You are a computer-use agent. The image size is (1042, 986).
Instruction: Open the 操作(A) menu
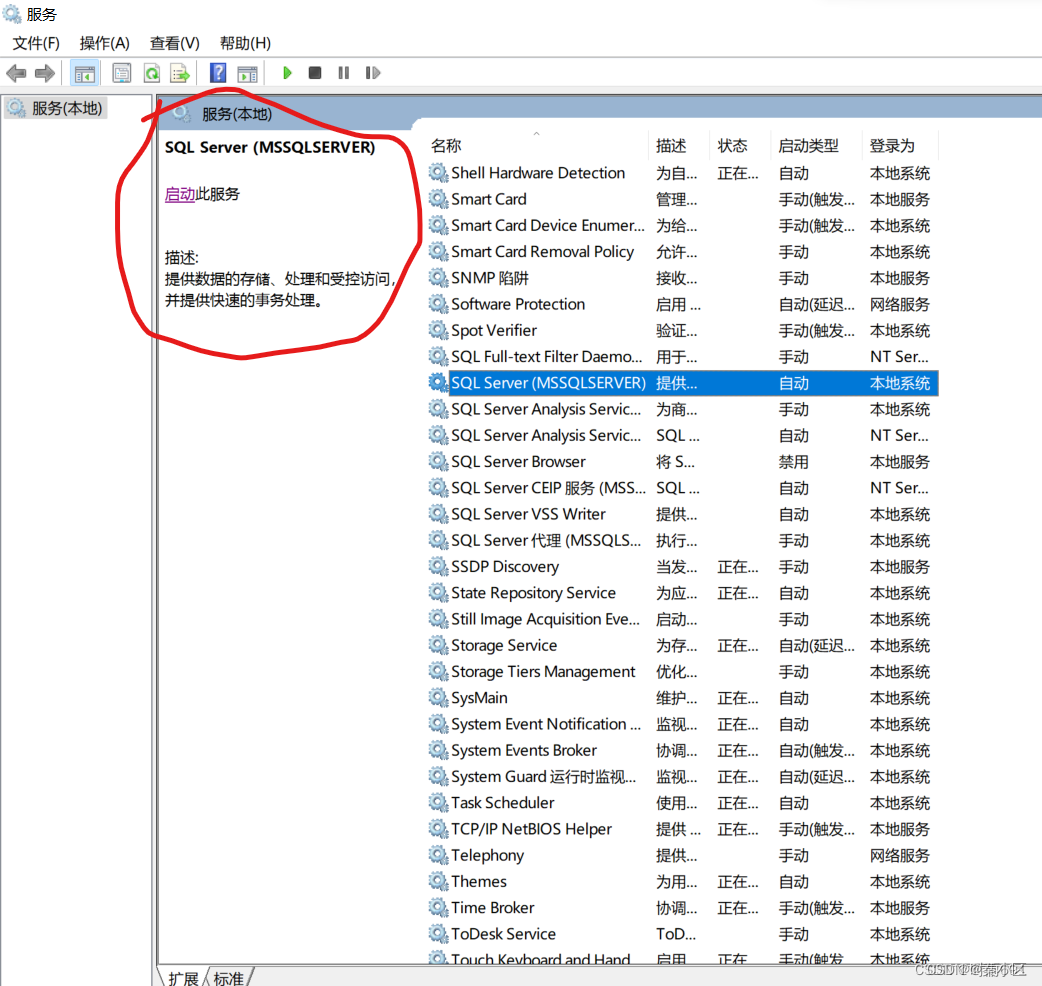click(x=104, y=43)
